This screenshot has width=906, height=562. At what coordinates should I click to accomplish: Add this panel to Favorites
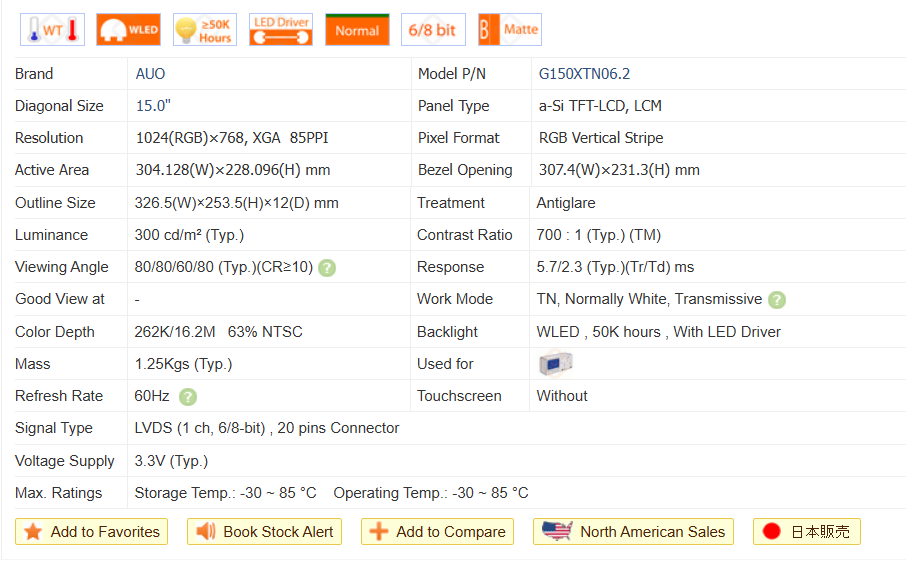92,532
